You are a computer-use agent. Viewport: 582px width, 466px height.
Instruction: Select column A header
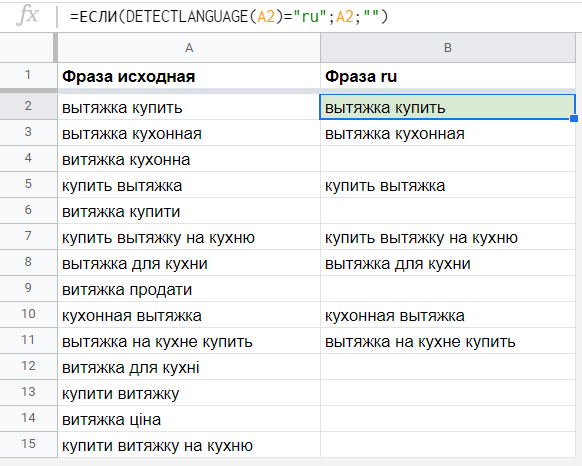(x=189, y=48)
